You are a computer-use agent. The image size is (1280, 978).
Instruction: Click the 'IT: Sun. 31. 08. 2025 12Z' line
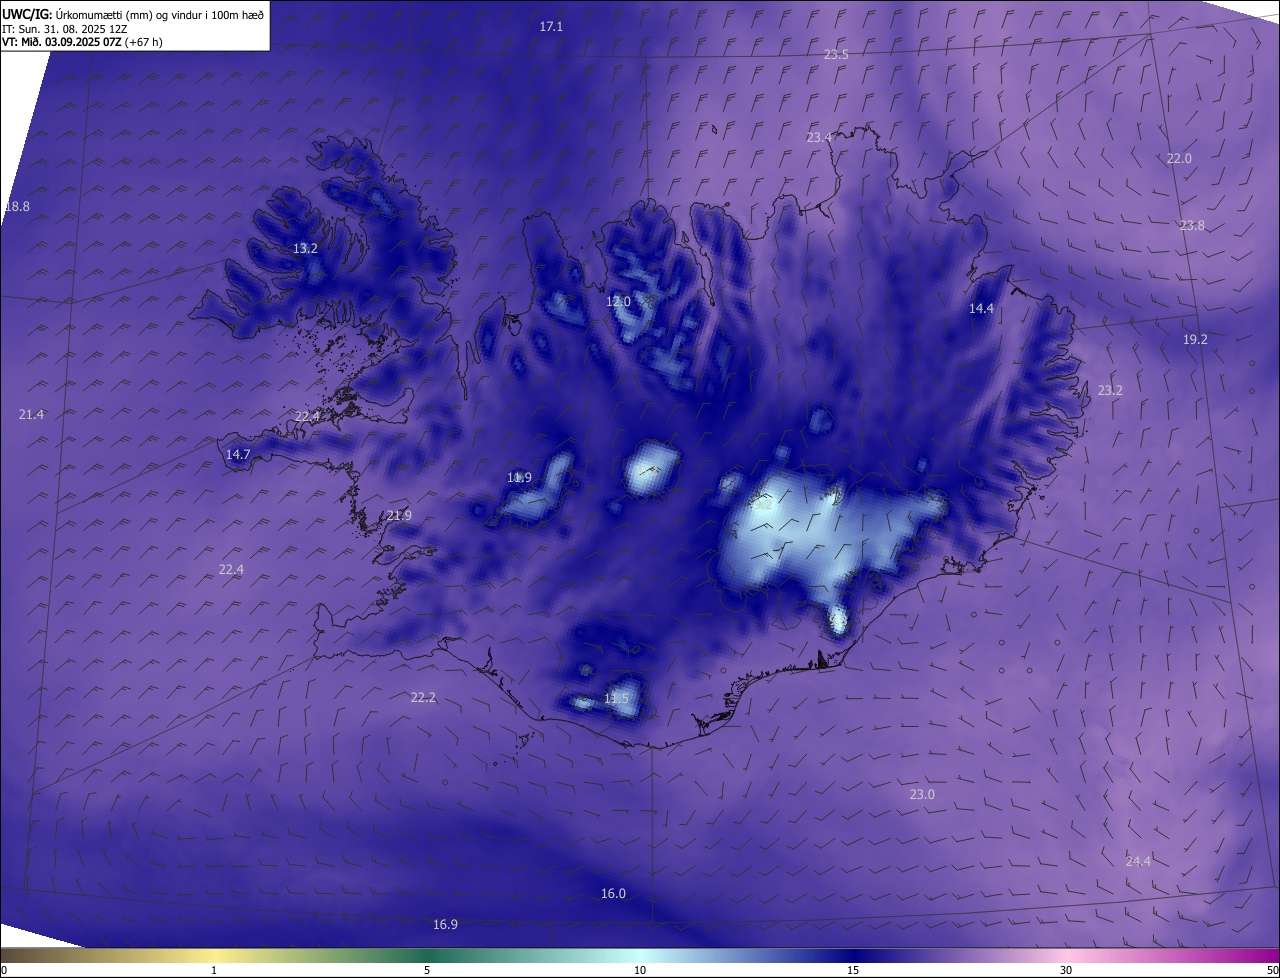click(64, 29)
